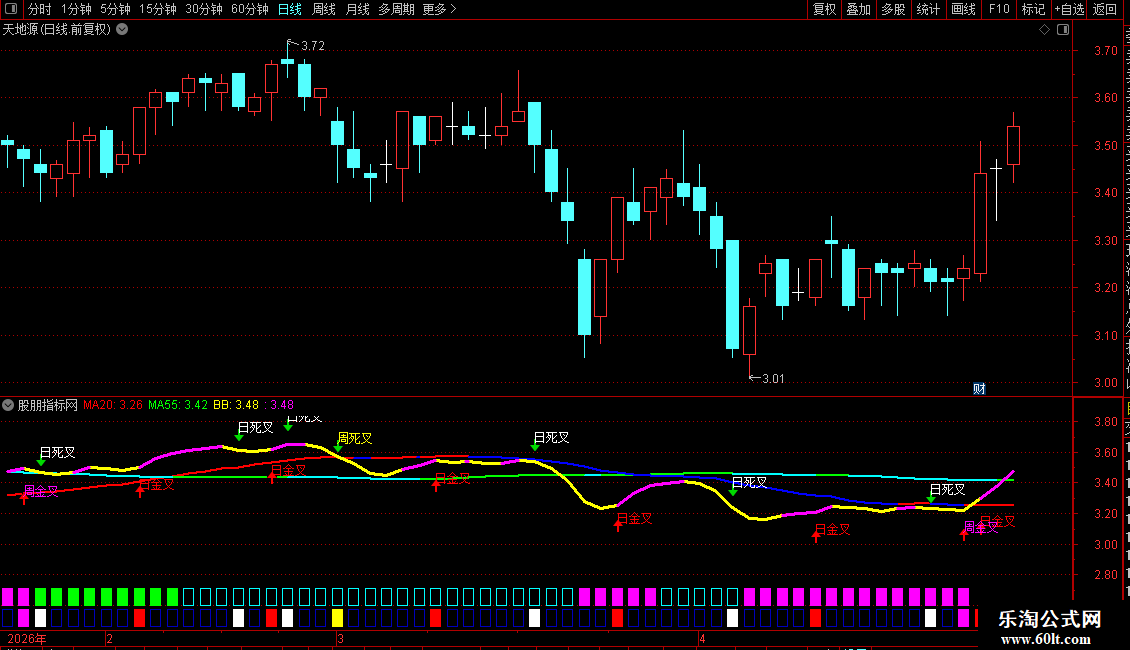Screen dimensions: 1130x650
Task: Click the MA20: 3.26 indicator value
Action: (113, 405)
